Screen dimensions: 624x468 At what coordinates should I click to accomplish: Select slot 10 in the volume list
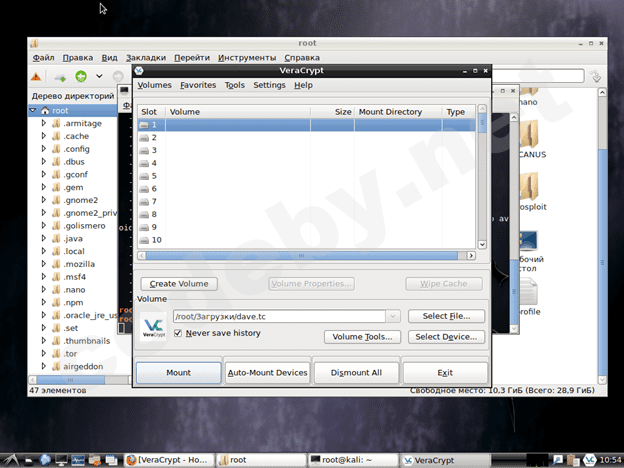[x=306, y=240]
